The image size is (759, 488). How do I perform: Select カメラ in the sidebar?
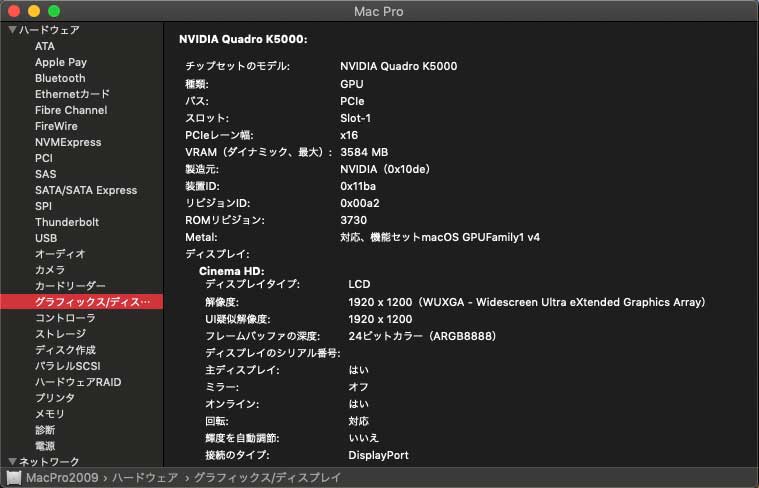50,270
